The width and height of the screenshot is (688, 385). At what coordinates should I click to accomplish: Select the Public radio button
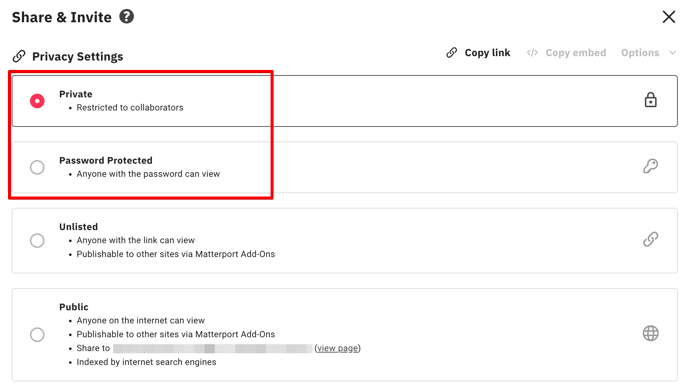37,335
